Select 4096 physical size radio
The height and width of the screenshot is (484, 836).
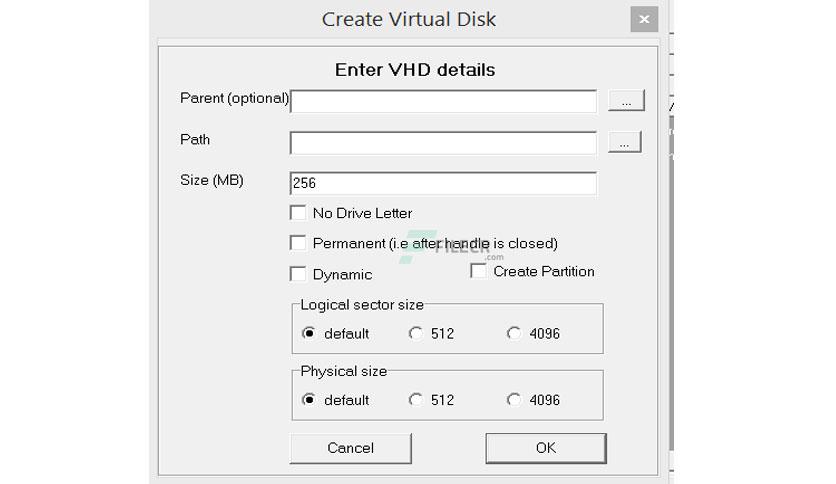tap(514, 400)
